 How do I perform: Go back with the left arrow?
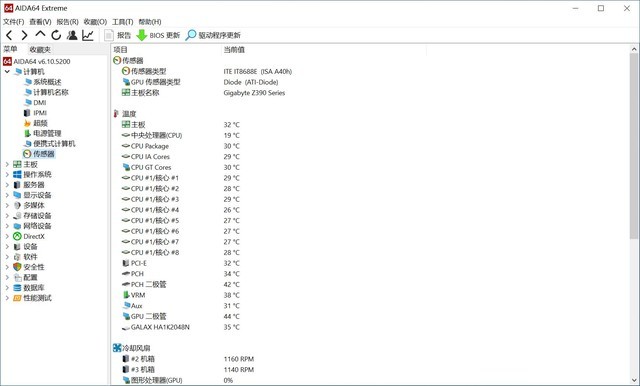tap(9, 35)
